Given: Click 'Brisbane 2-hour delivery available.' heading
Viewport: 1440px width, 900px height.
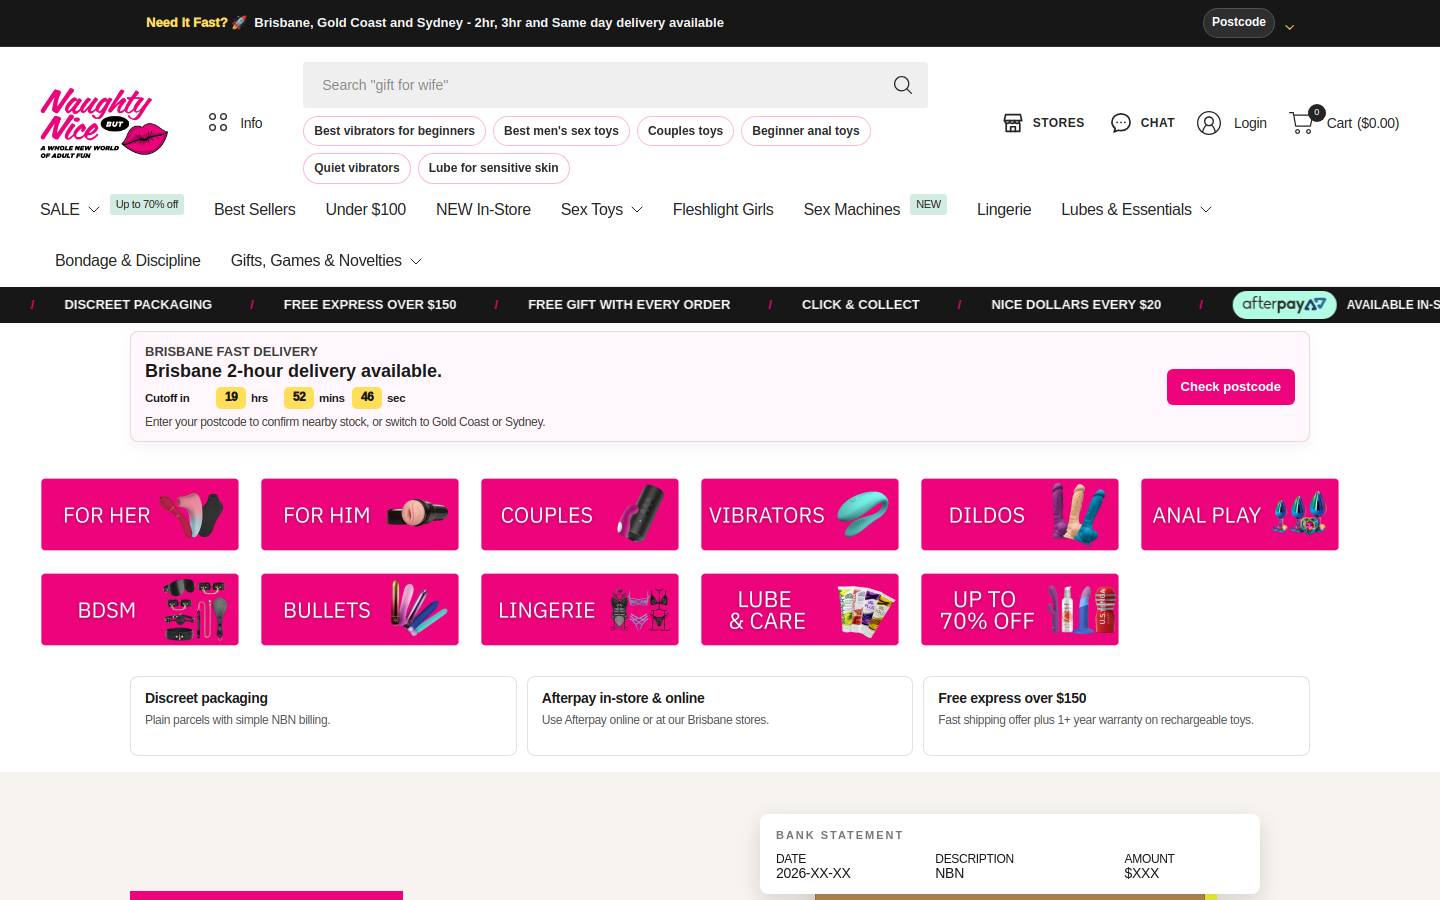Looking at the screenshot, I should click(x=293, y=371).
